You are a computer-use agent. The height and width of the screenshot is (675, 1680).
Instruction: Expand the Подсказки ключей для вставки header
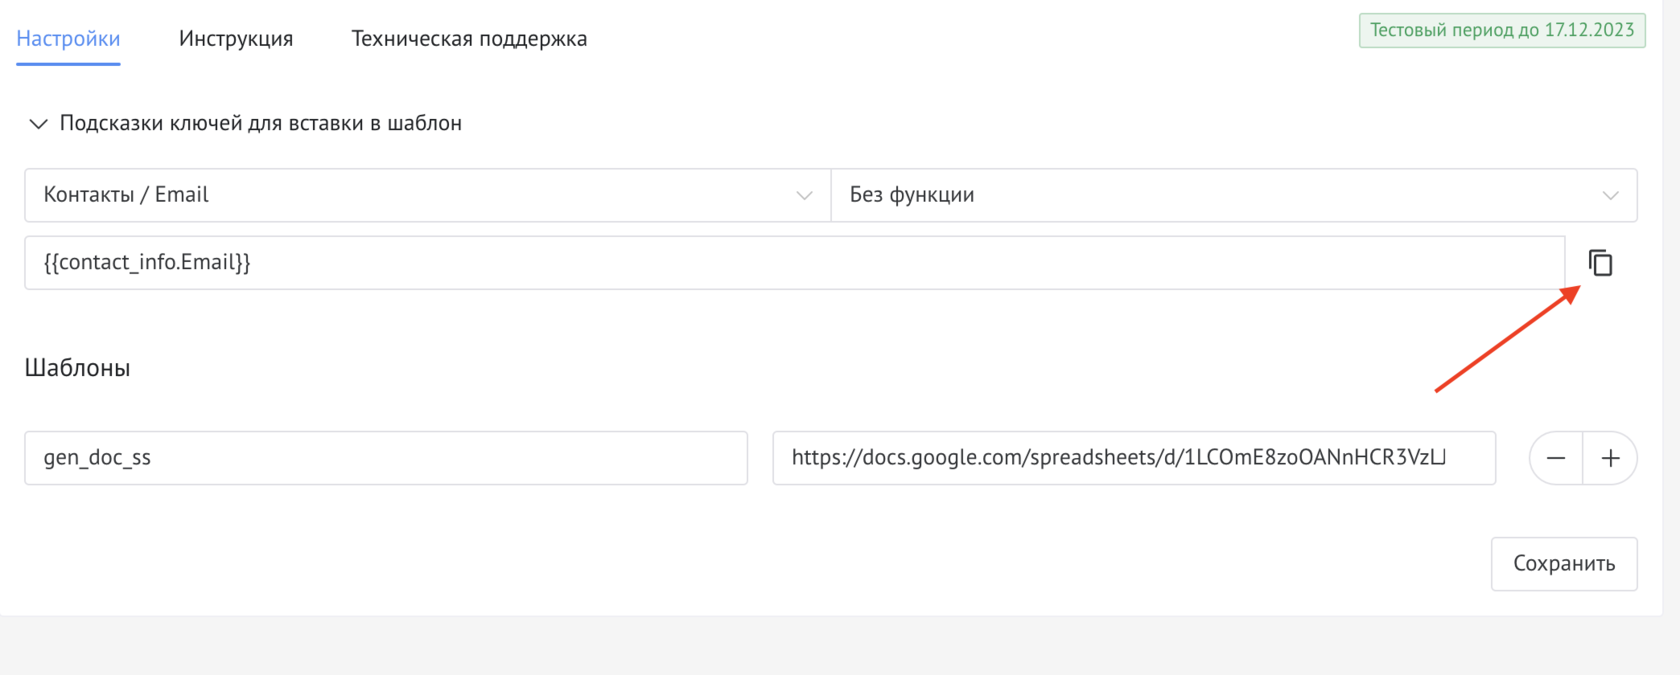coord(260,123)
